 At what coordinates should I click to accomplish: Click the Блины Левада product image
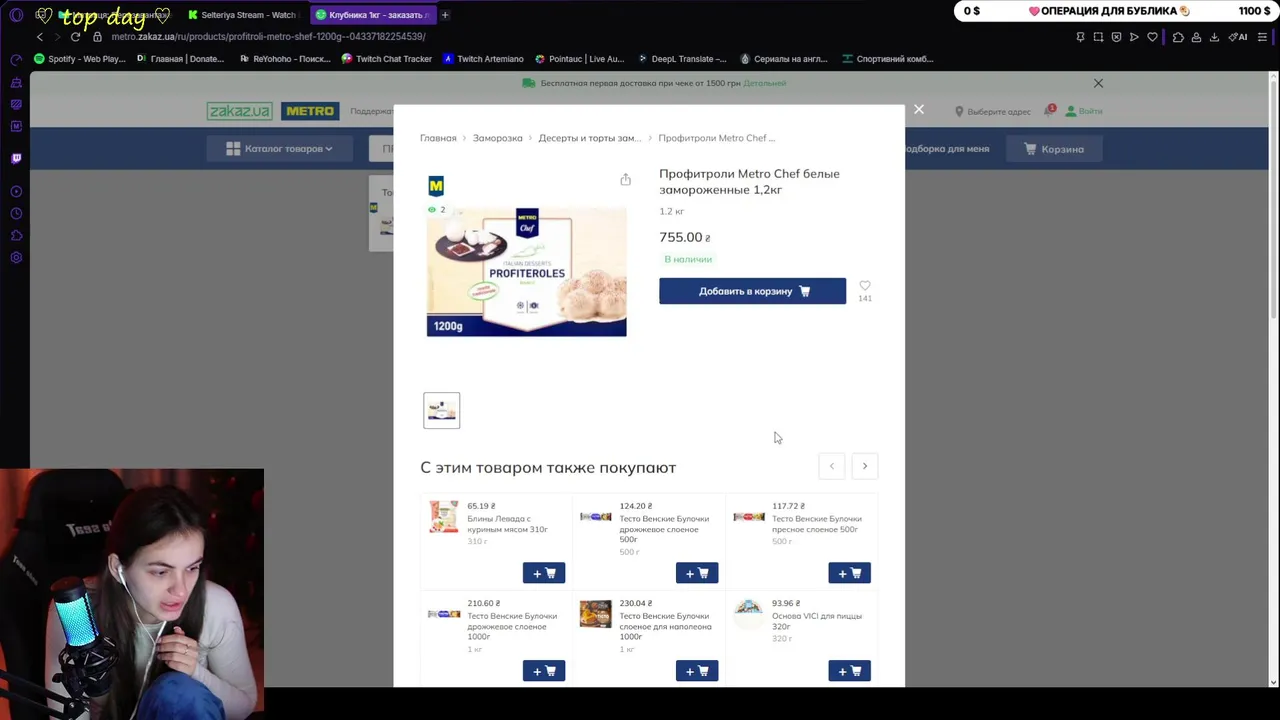444,517
